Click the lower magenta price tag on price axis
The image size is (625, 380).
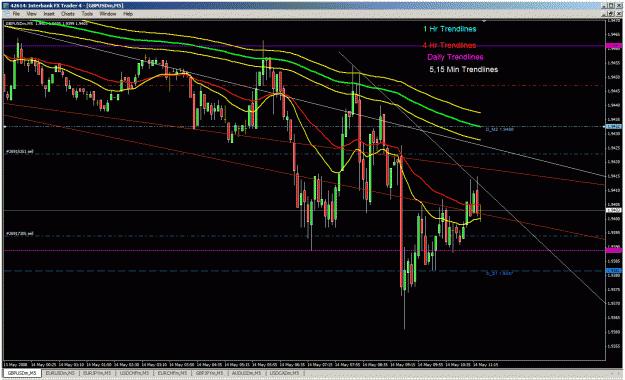click(x=613, y=250)
